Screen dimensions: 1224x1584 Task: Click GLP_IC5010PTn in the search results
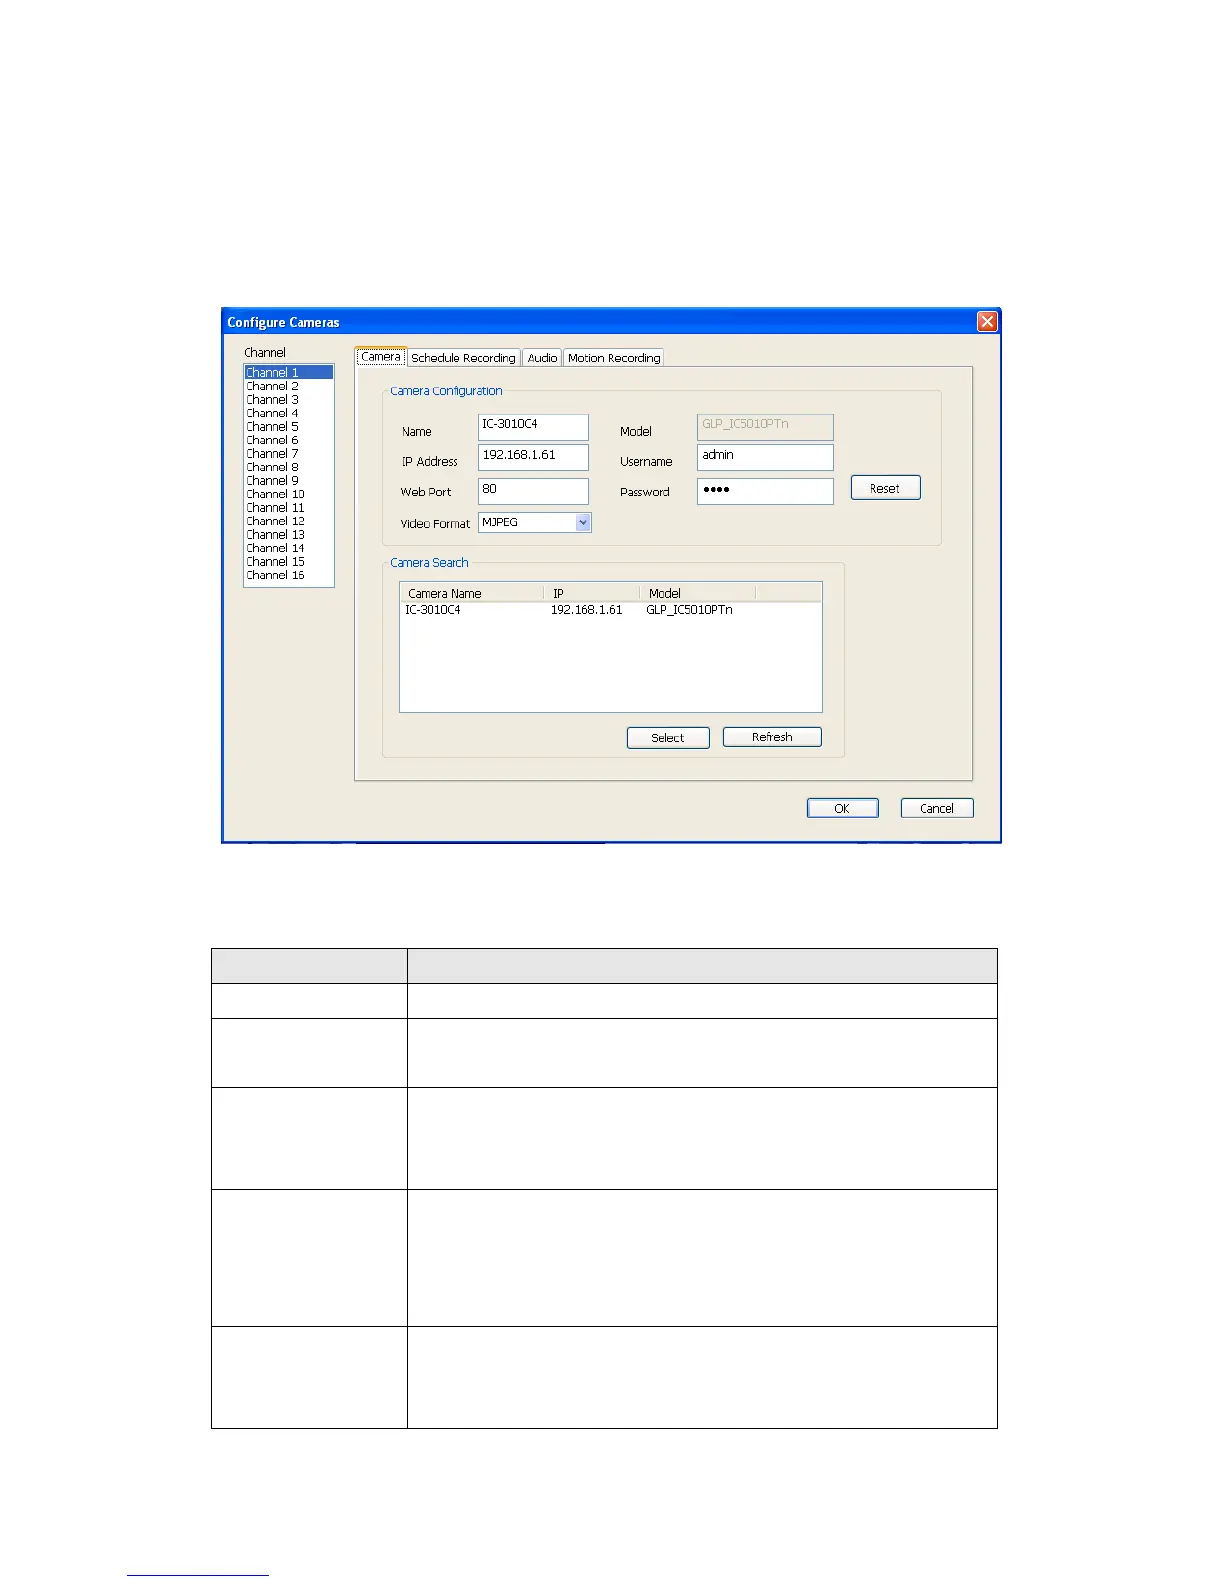point(689,609)
